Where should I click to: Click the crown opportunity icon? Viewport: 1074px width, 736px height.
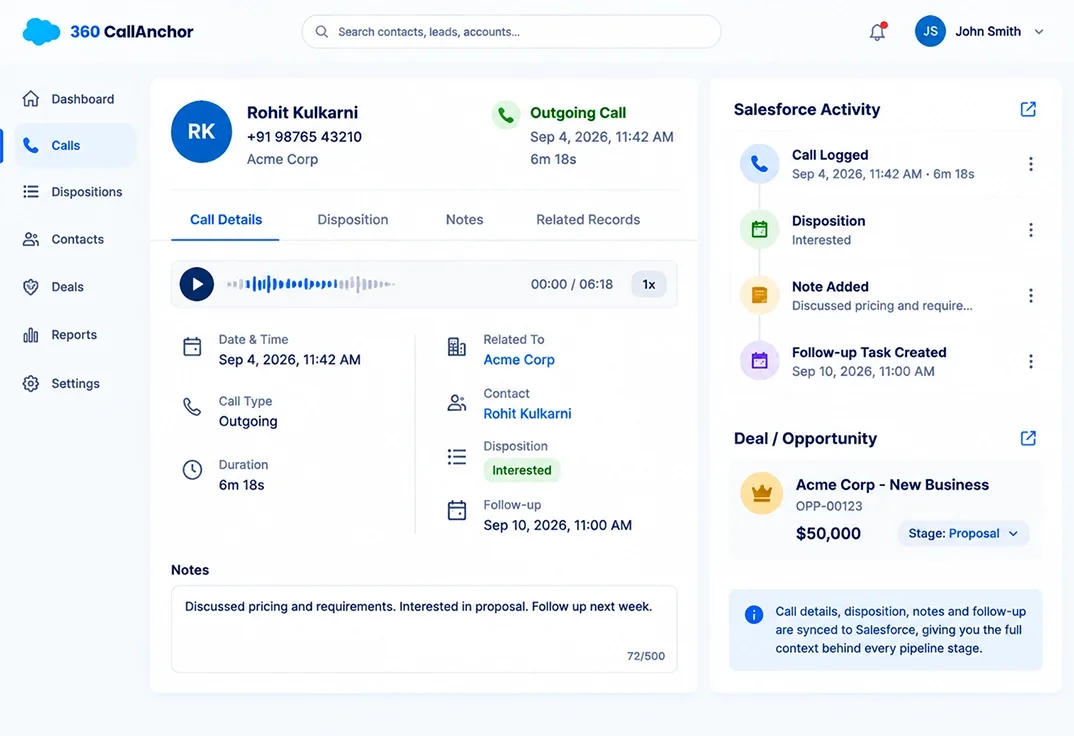coord(762,493)
